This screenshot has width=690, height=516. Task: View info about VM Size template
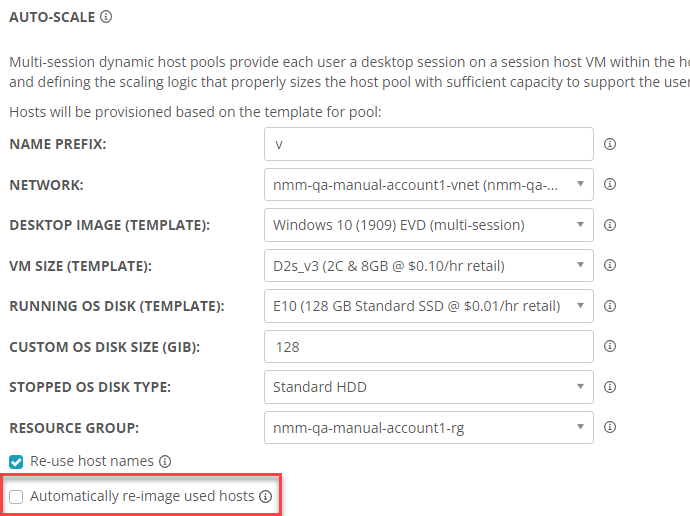[609, 265]
